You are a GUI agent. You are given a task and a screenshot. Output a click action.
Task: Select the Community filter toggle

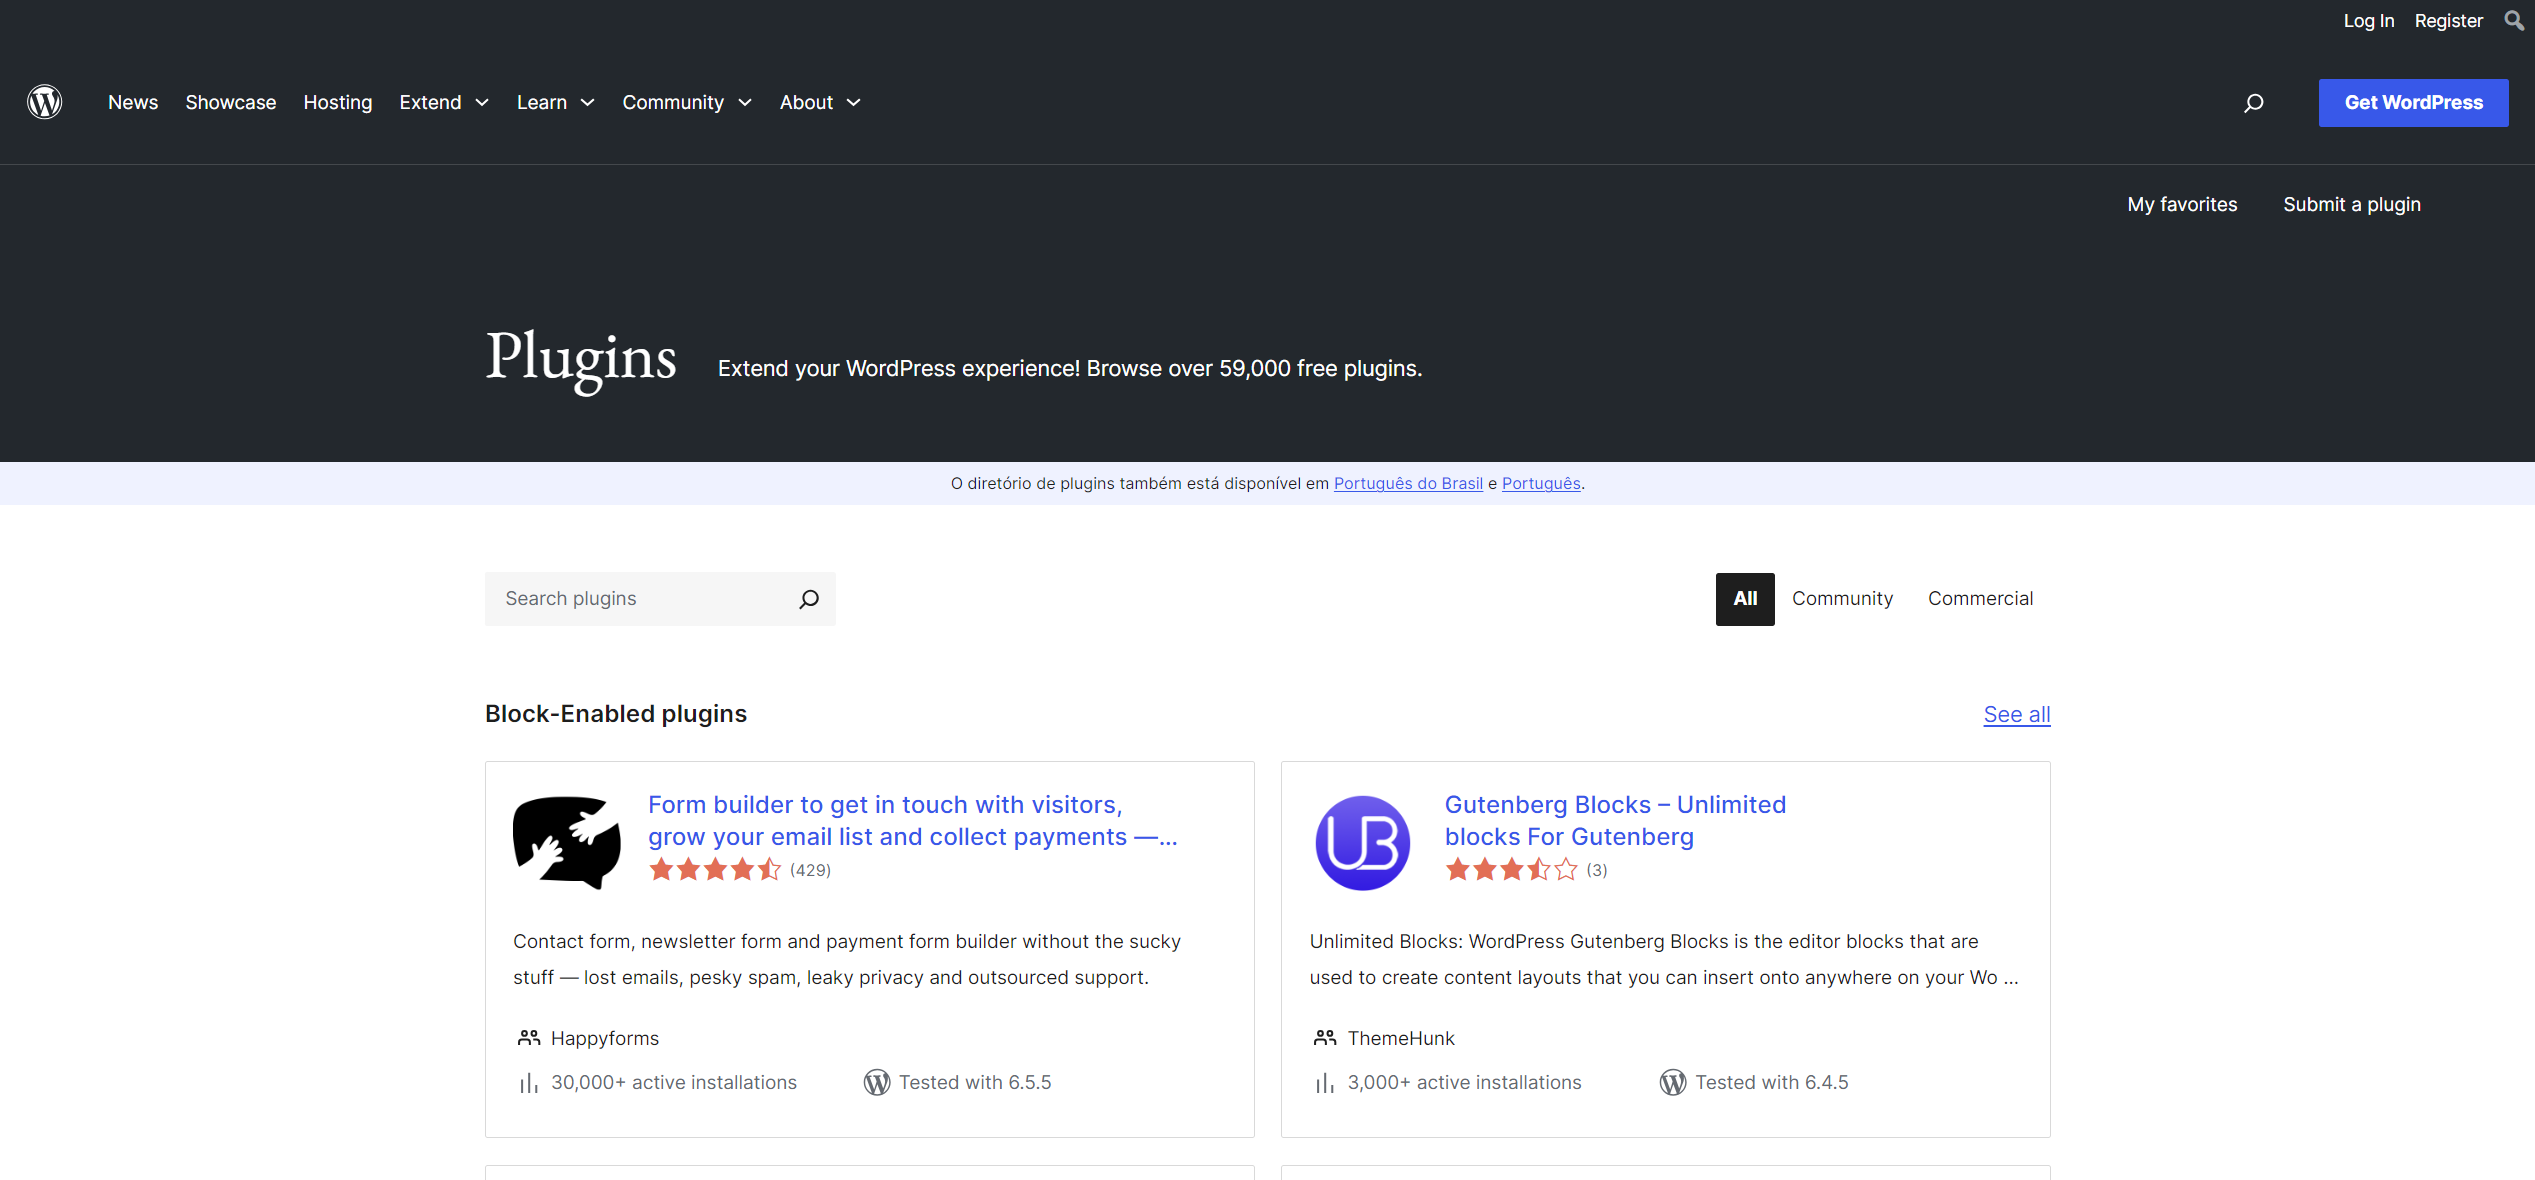1843,598
